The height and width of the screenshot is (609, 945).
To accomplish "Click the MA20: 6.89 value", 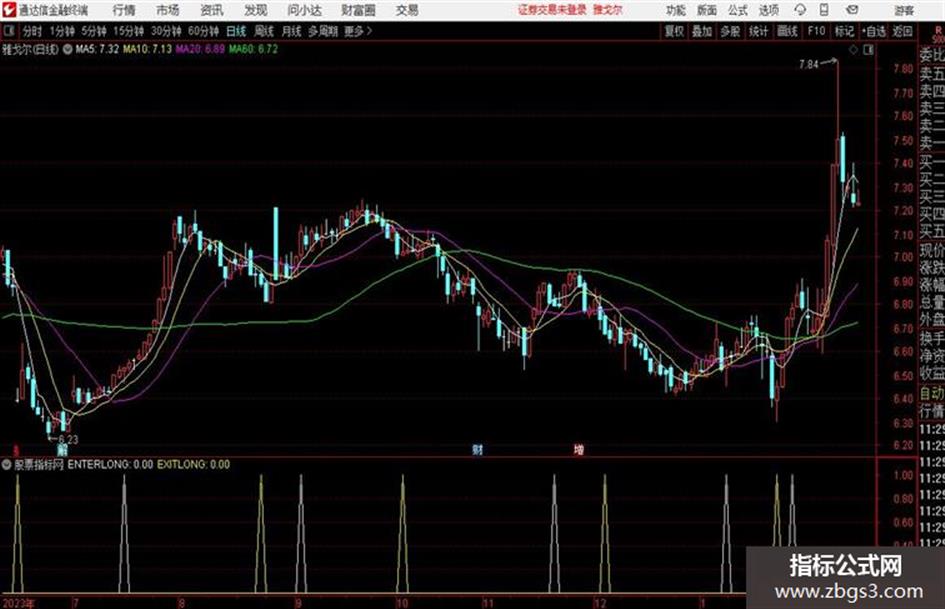I will click(200, 49).
